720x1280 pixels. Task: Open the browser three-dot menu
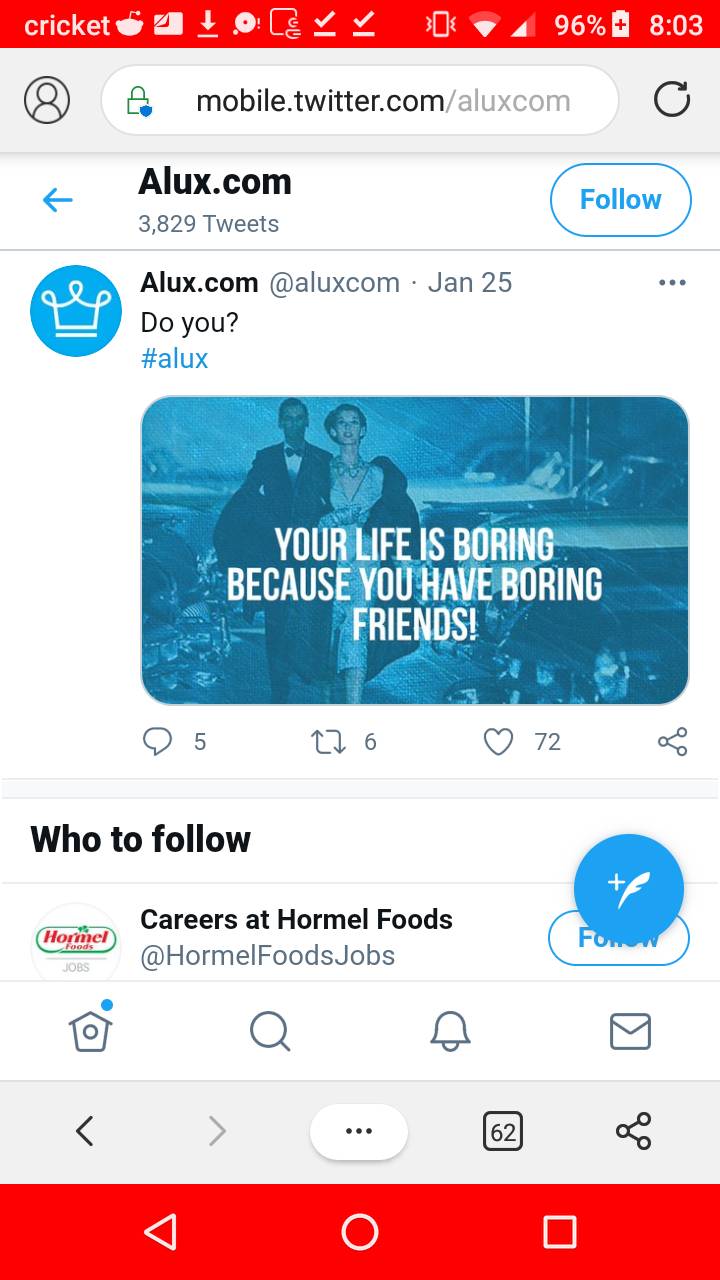coord(358,1131)
